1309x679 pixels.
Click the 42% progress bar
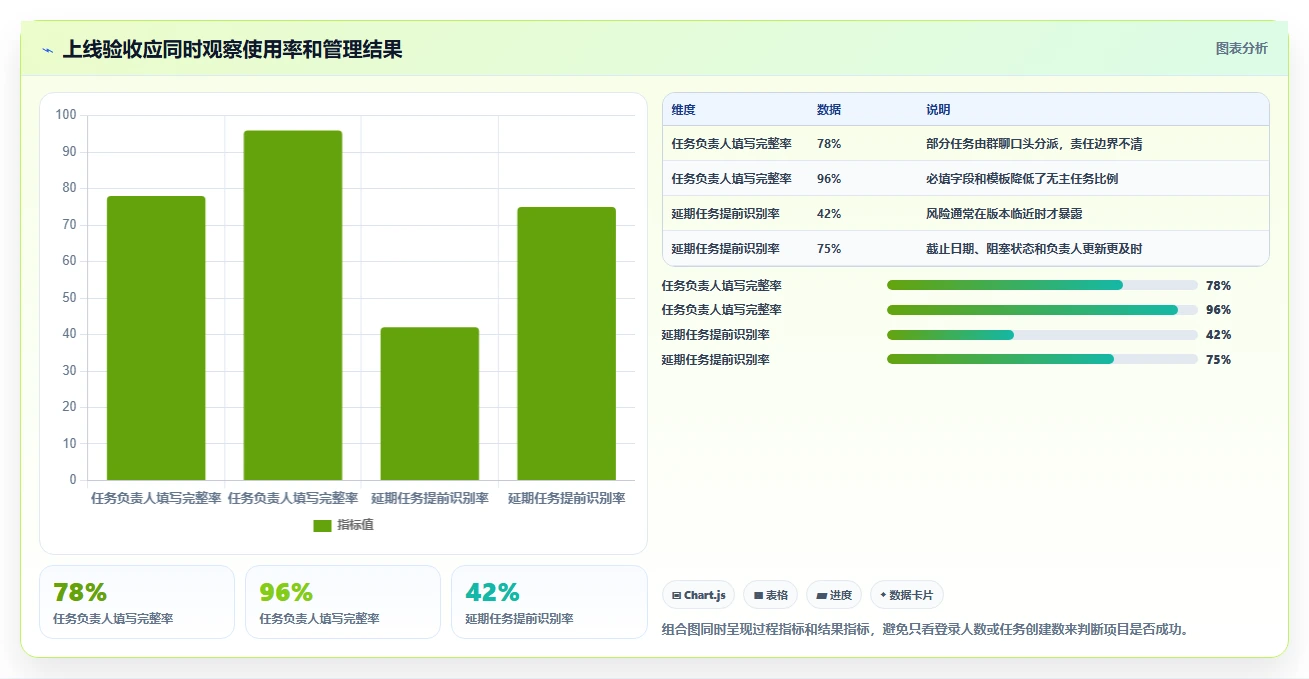coord(1042,335)
